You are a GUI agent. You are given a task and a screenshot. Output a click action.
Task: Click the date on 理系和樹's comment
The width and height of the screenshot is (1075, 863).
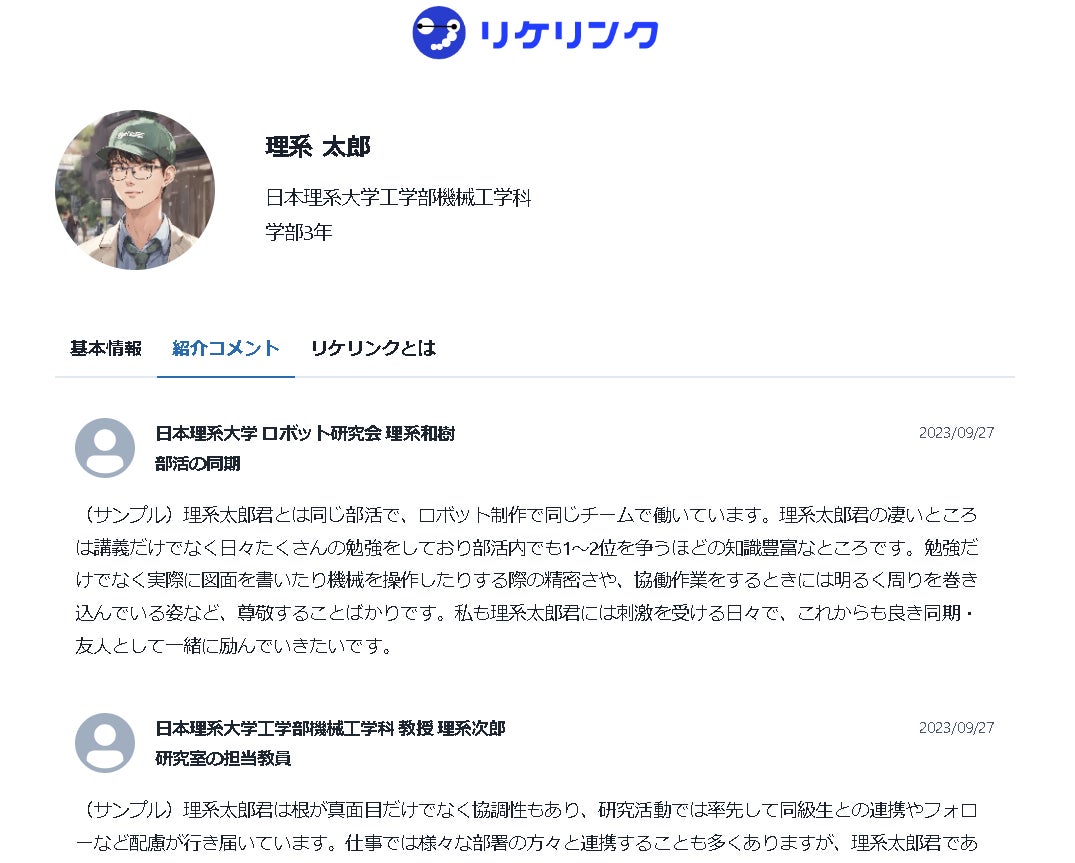click(x=956, y=433)
